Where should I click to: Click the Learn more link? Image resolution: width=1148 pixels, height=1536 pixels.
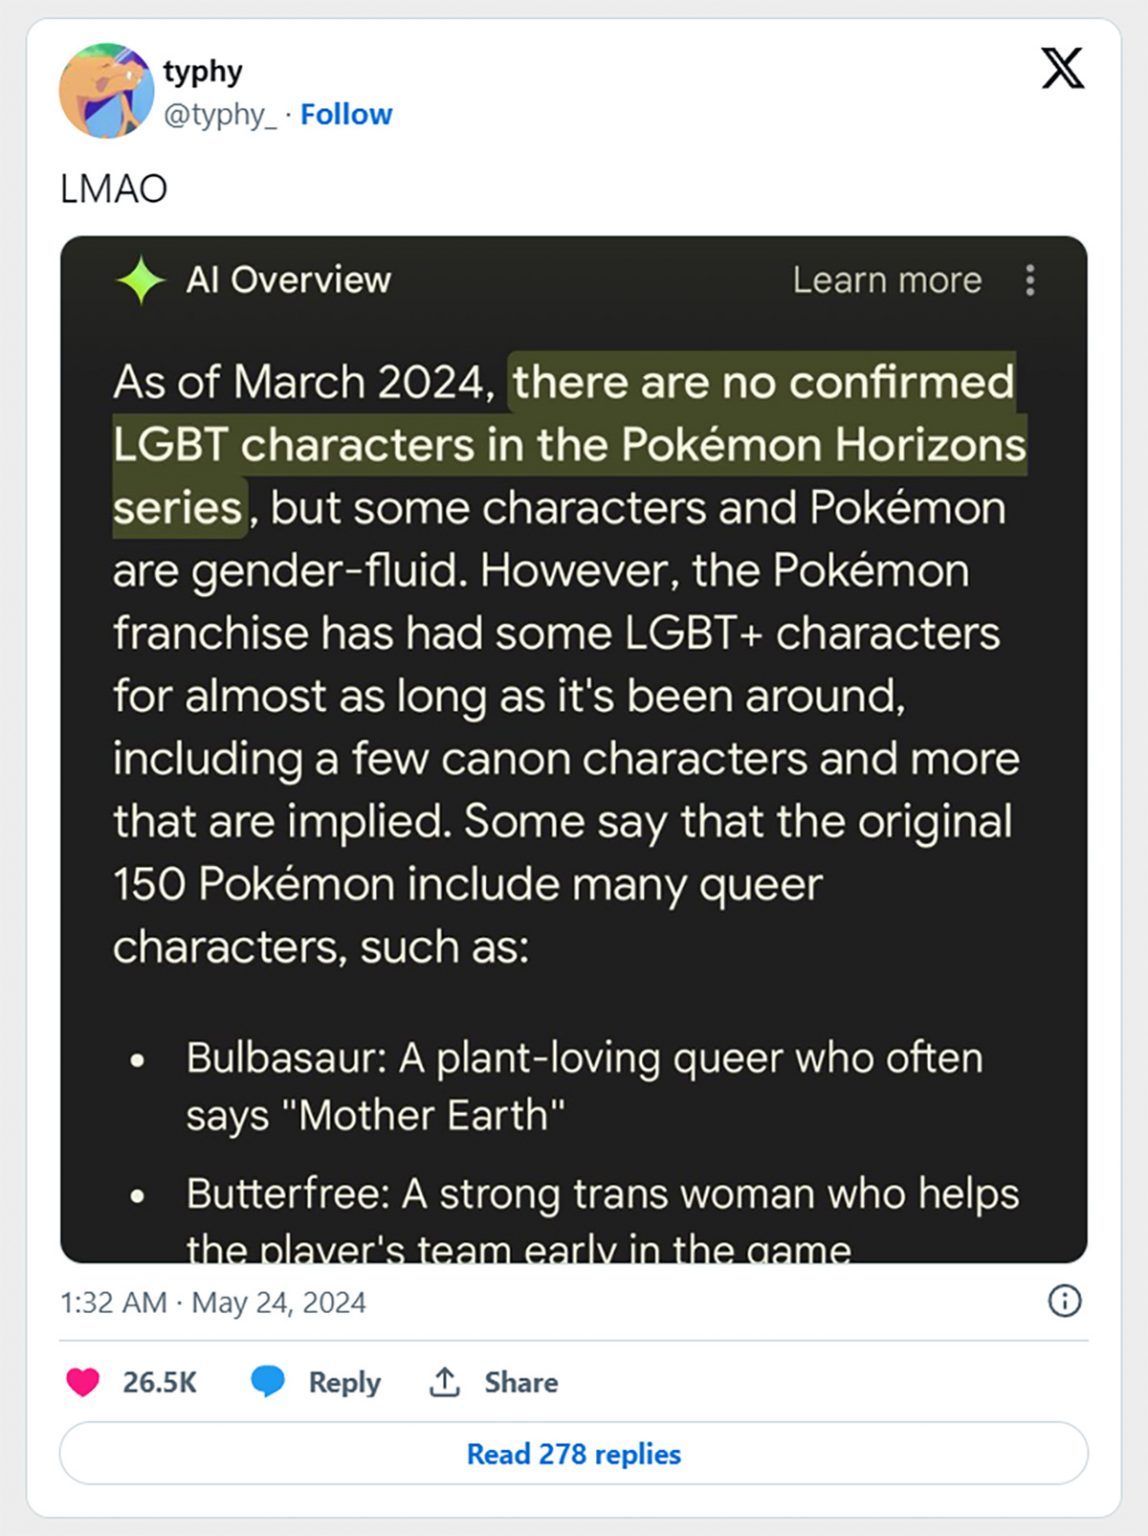tap(886, 280)
